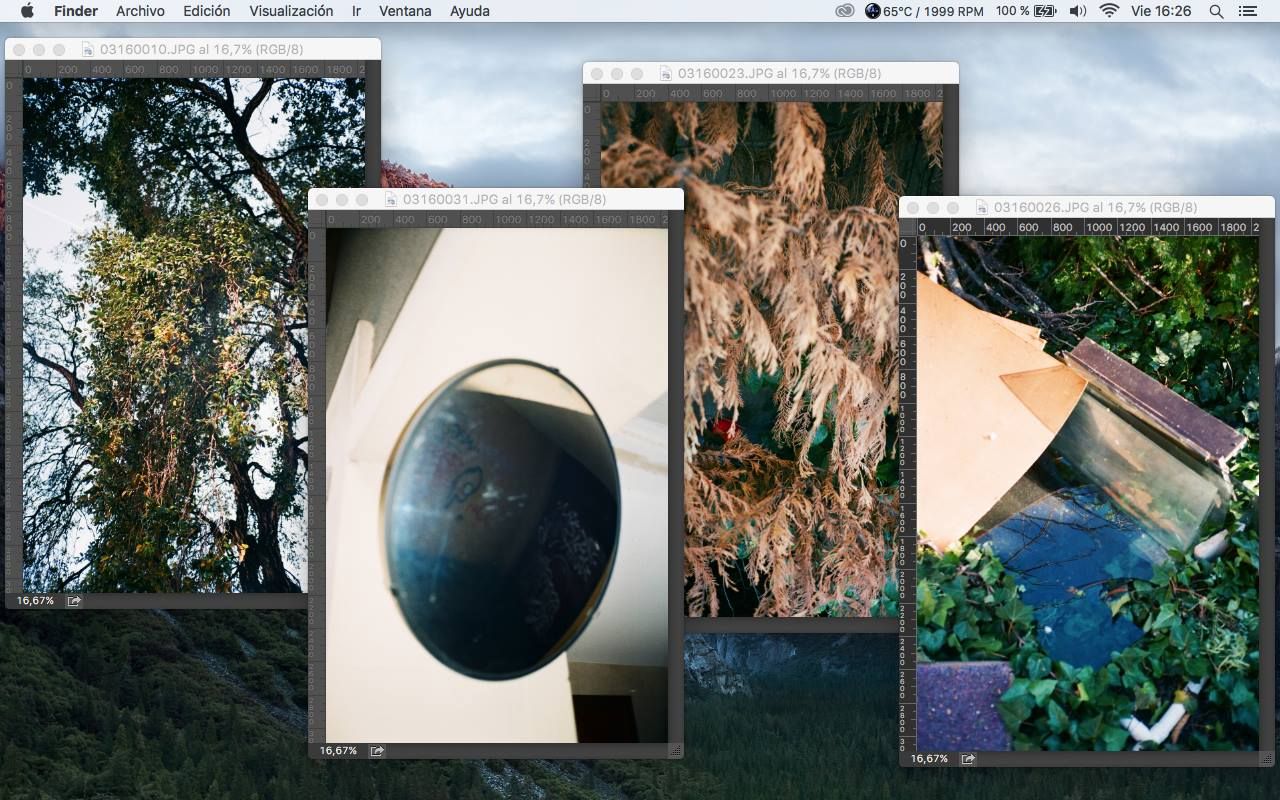Open the Wi-Fi status menu
1280x800 pixels.
click(x=1108, y=11)
